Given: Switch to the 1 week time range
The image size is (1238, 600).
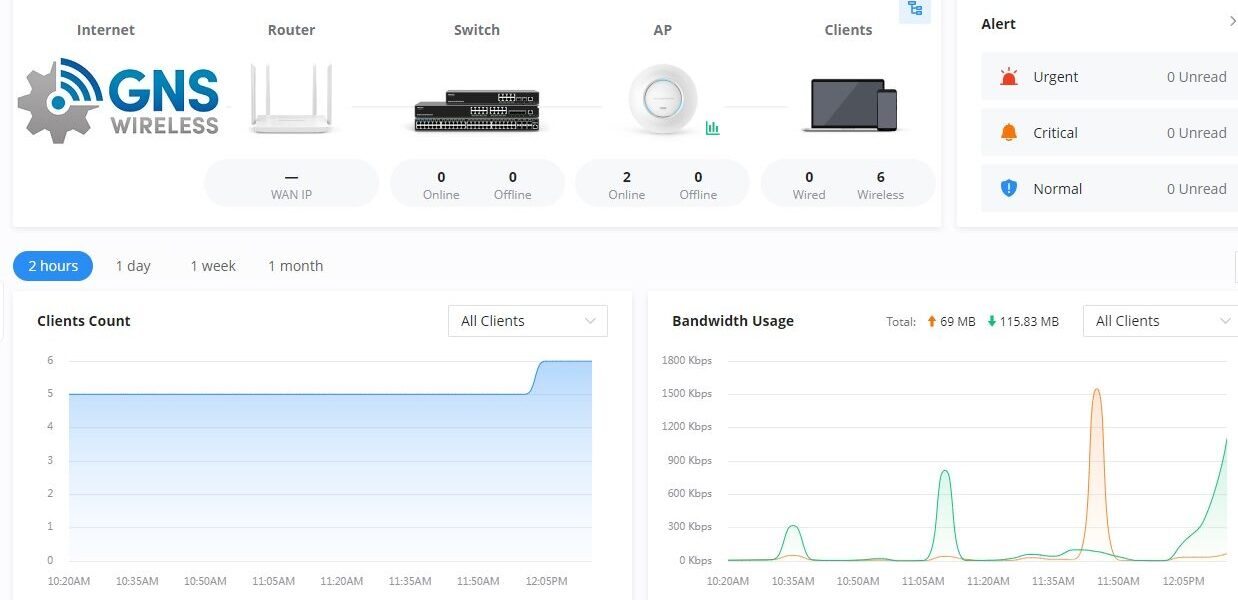Looking at the screenshot, I should [x=213, y=266].
